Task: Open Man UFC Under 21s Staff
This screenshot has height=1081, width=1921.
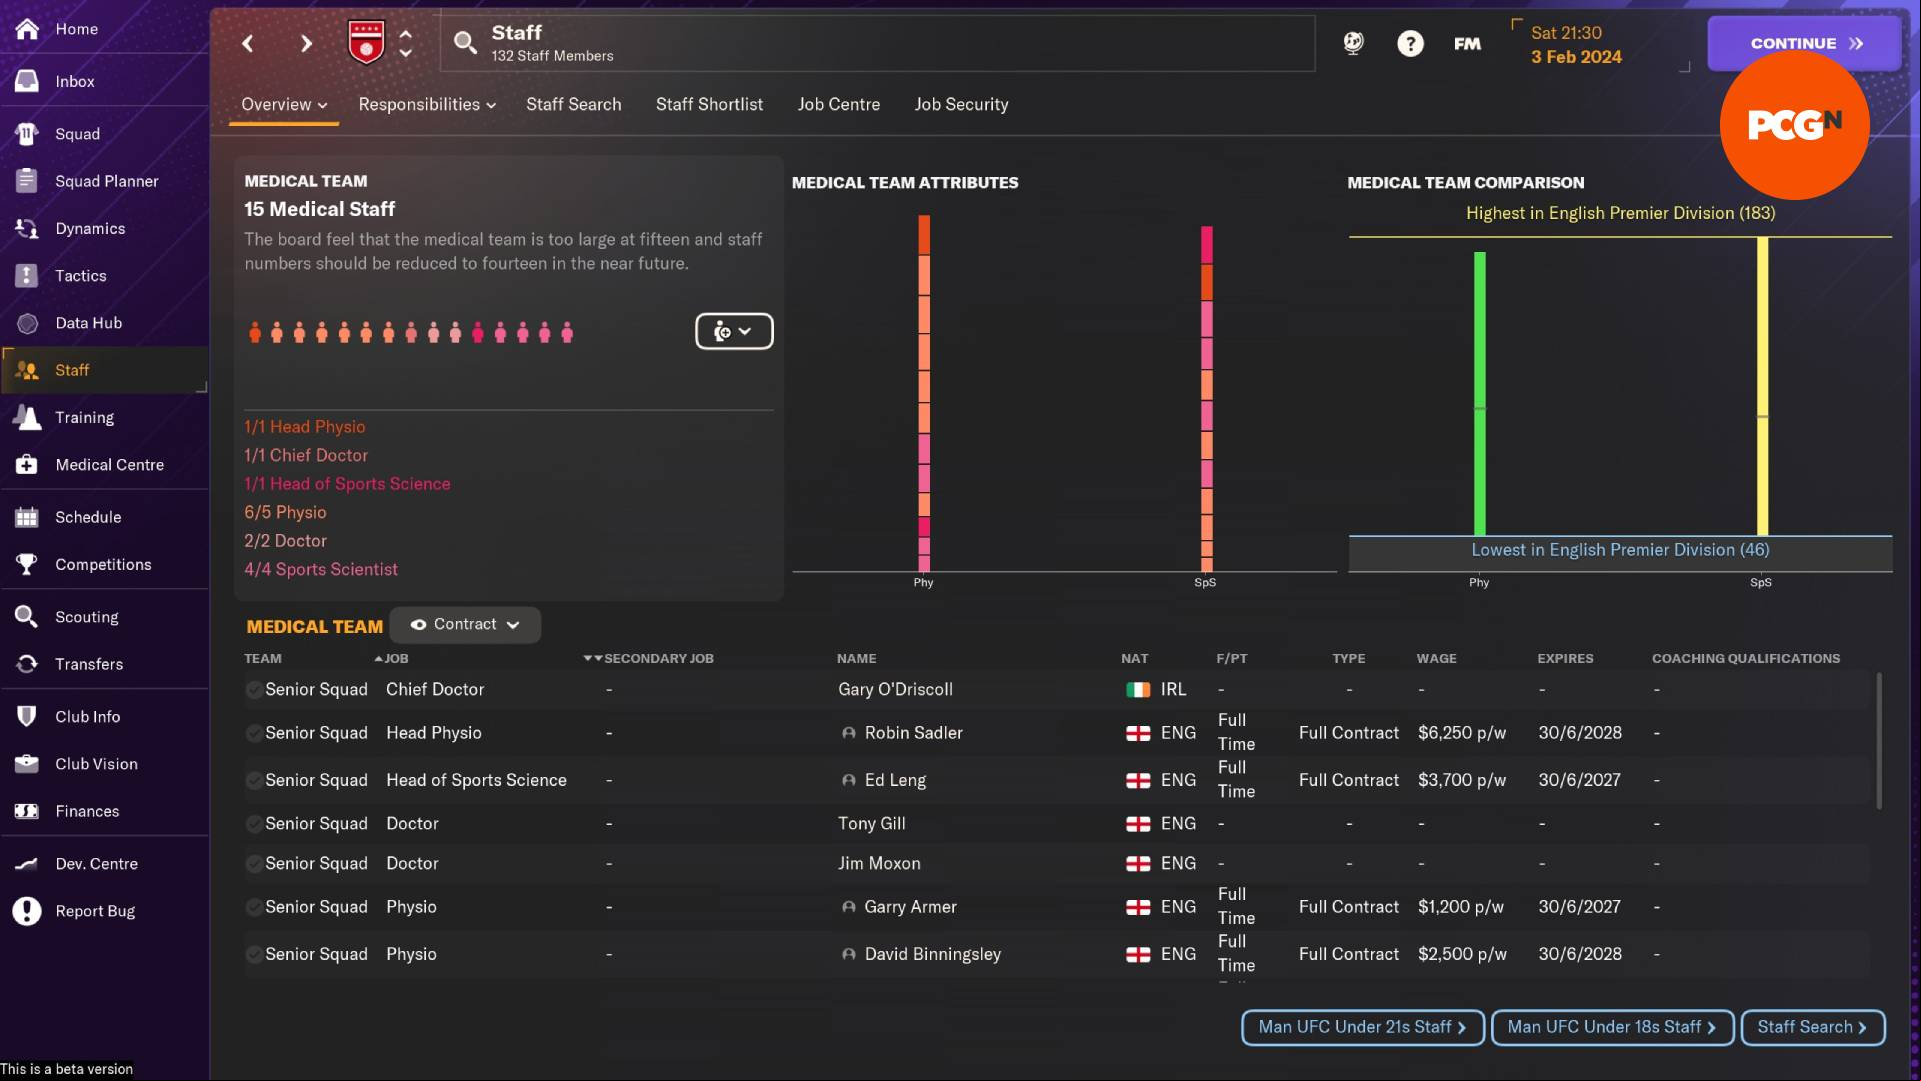Action: tap(1362, 1027)
